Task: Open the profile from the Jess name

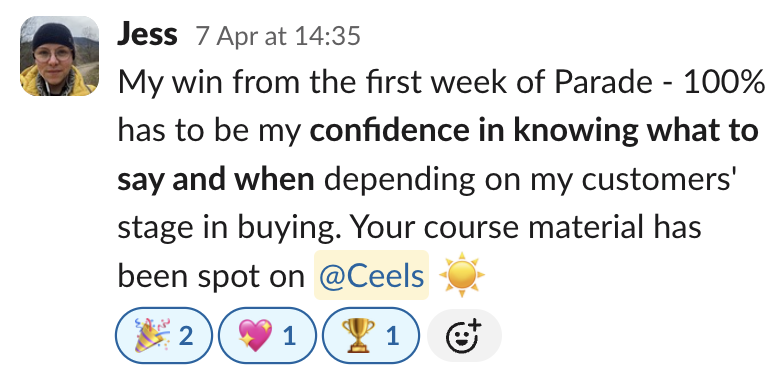Action: [x=147, y=34]
